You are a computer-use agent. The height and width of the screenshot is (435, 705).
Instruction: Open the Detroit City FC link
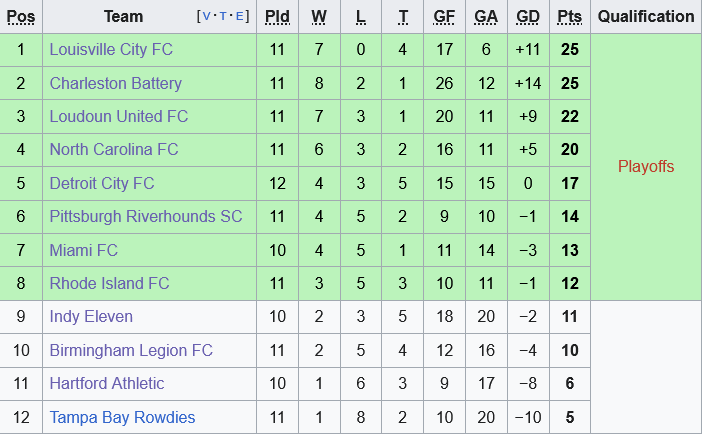[x=102, y=183]
